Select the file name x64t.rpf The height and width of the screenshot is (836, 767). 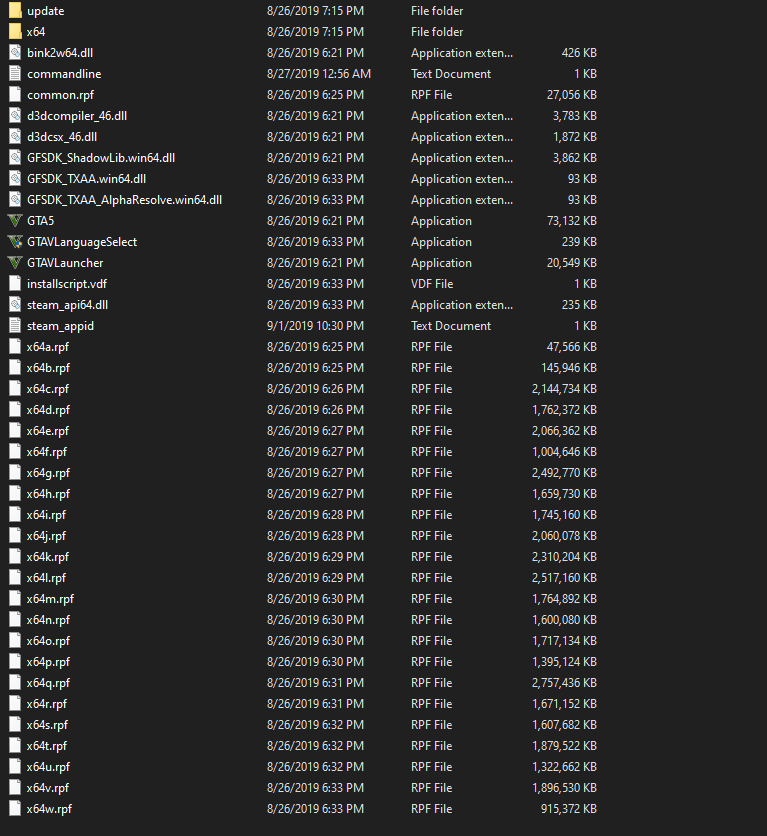pos(47,746)
